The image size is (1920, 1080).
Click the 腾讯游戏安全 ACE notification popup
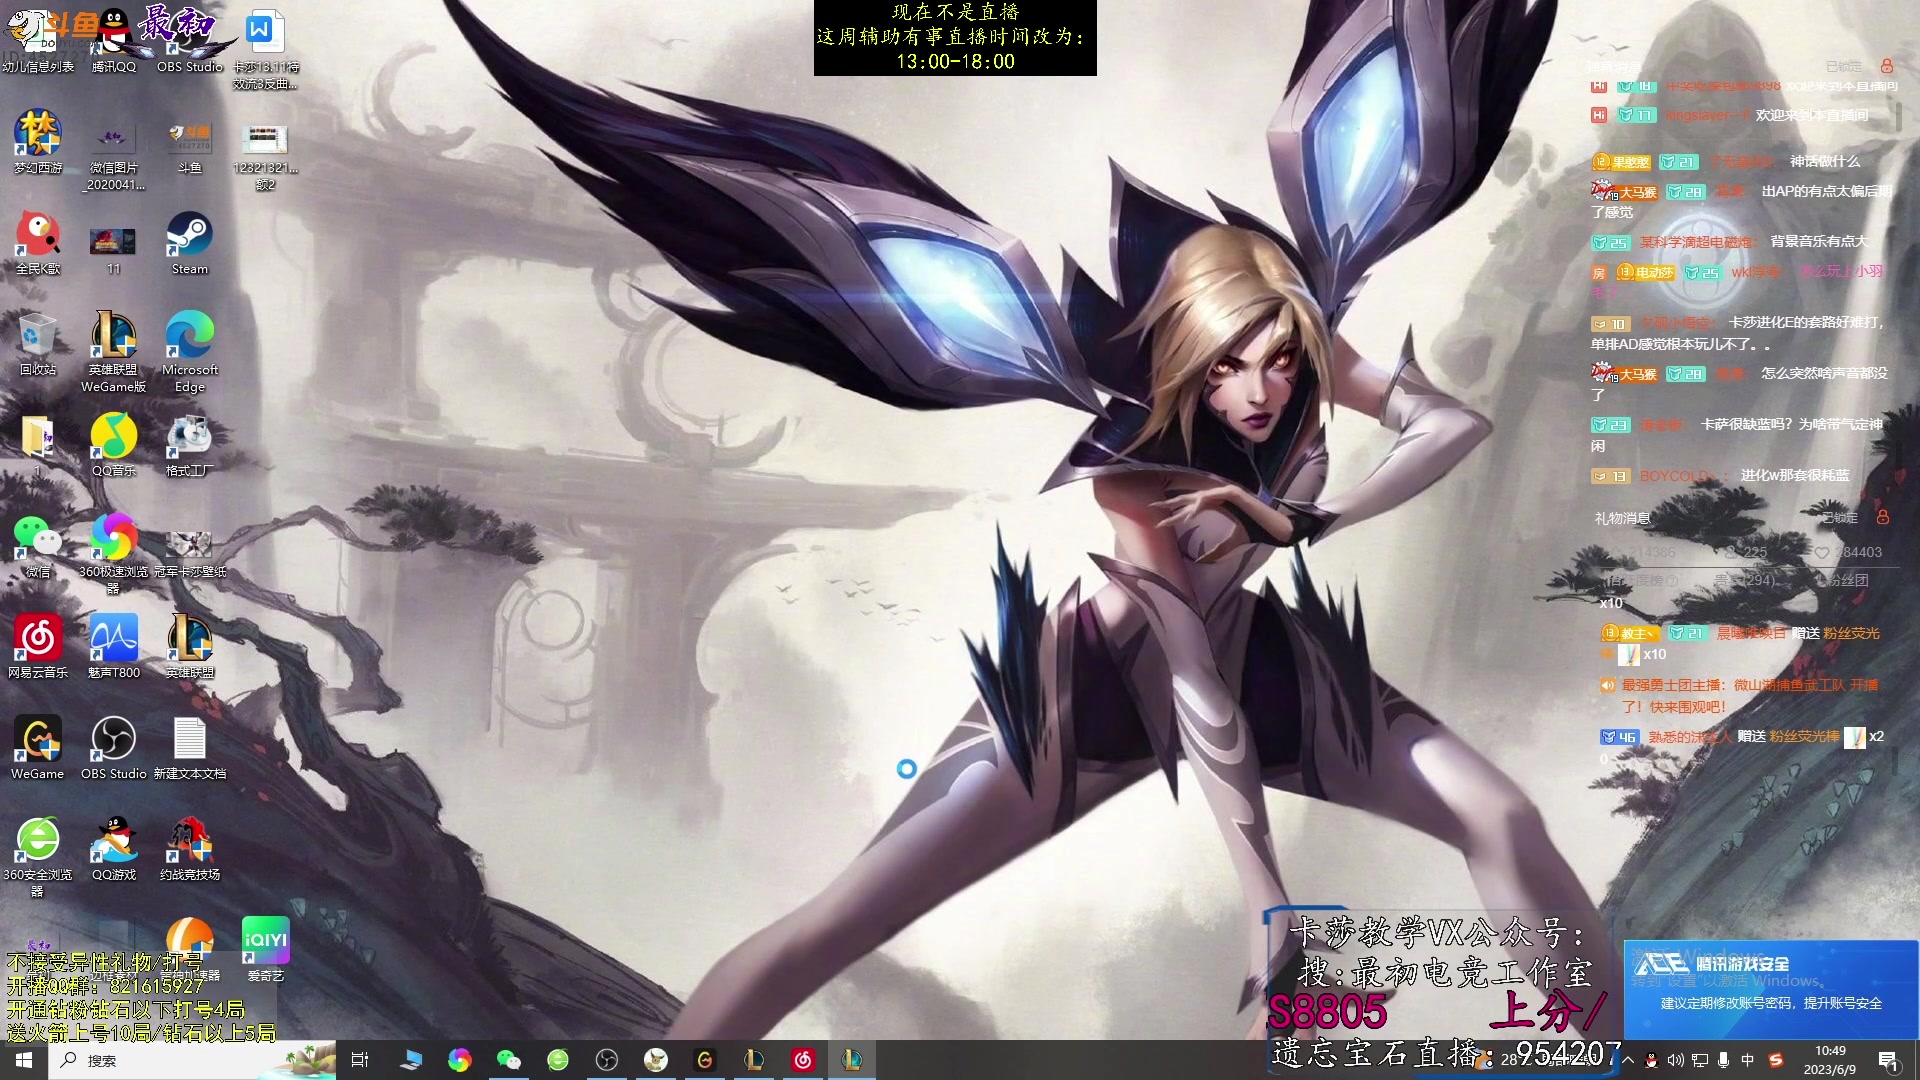(1771, 989)
